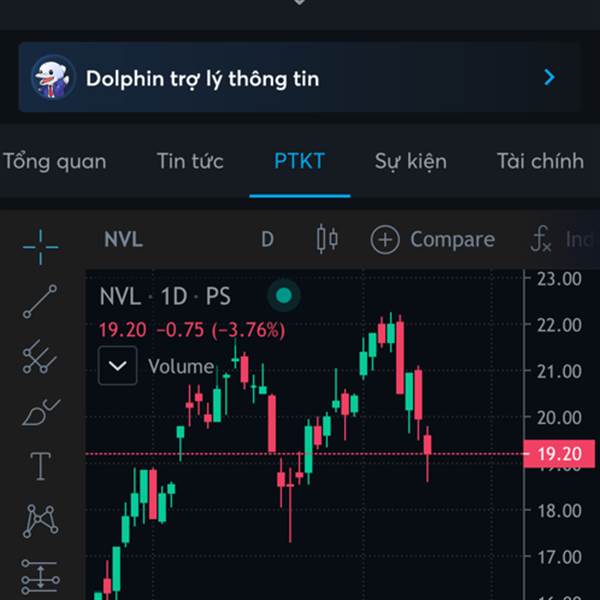The image size is (600, 600).
Task: Switch to the Tổng quan tab
Action: (x=54, y=161)
